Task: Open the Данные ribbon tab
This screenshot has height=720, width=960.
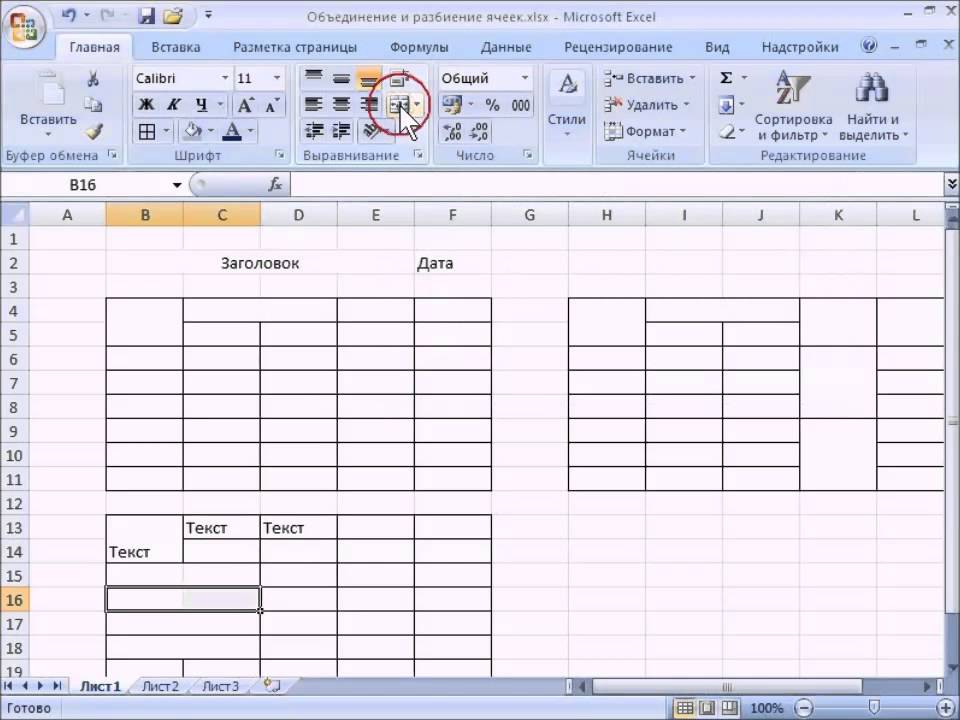Action: pyautogui.click(x=506, y=47)
